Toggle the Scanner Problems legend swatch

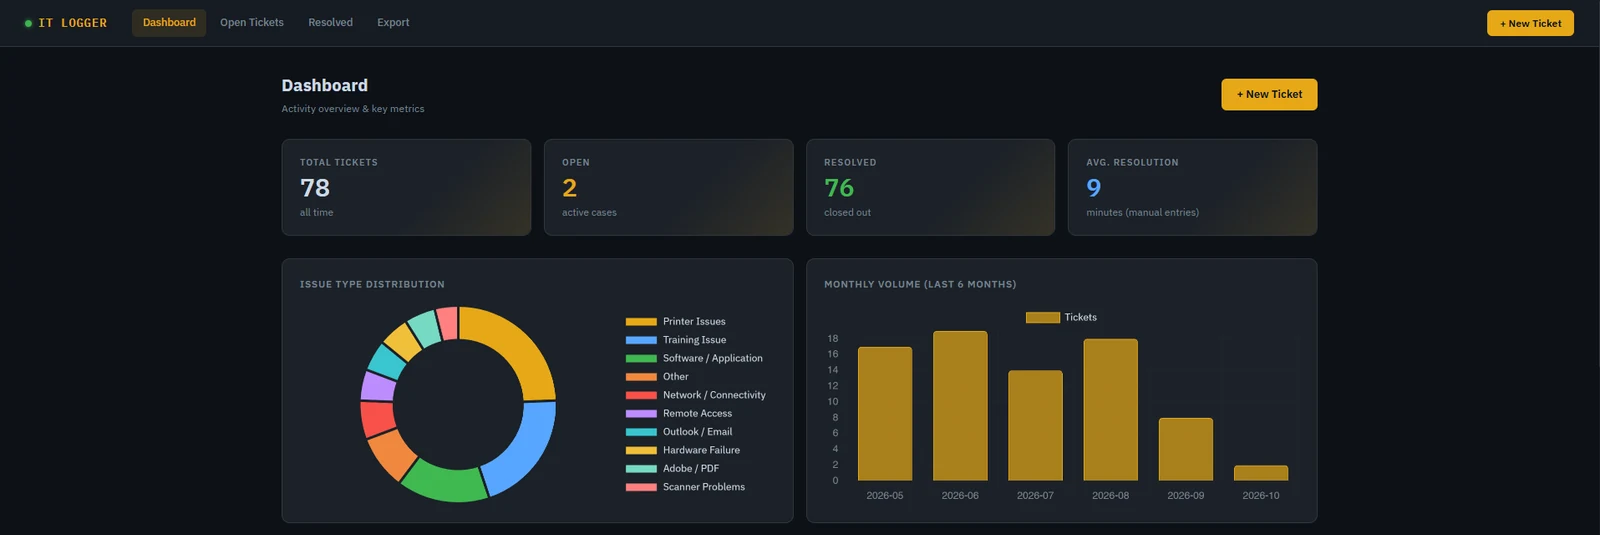[x=641, y=487]
